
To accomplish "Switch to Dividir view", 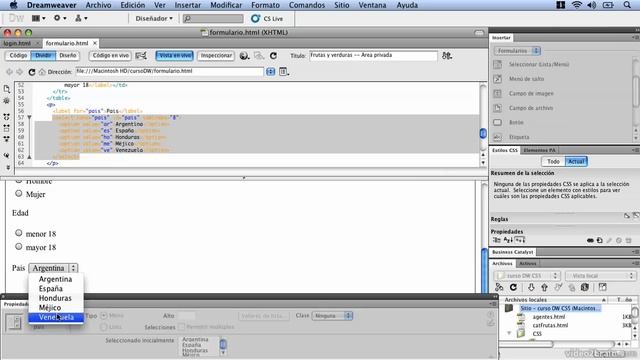I will (43, 56).
